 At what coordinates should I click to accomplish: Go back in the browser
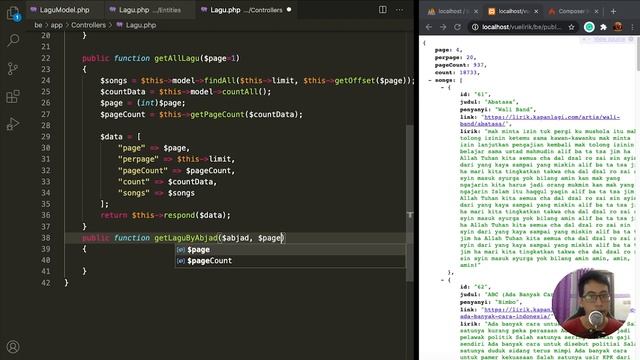(x=429, y=27)
